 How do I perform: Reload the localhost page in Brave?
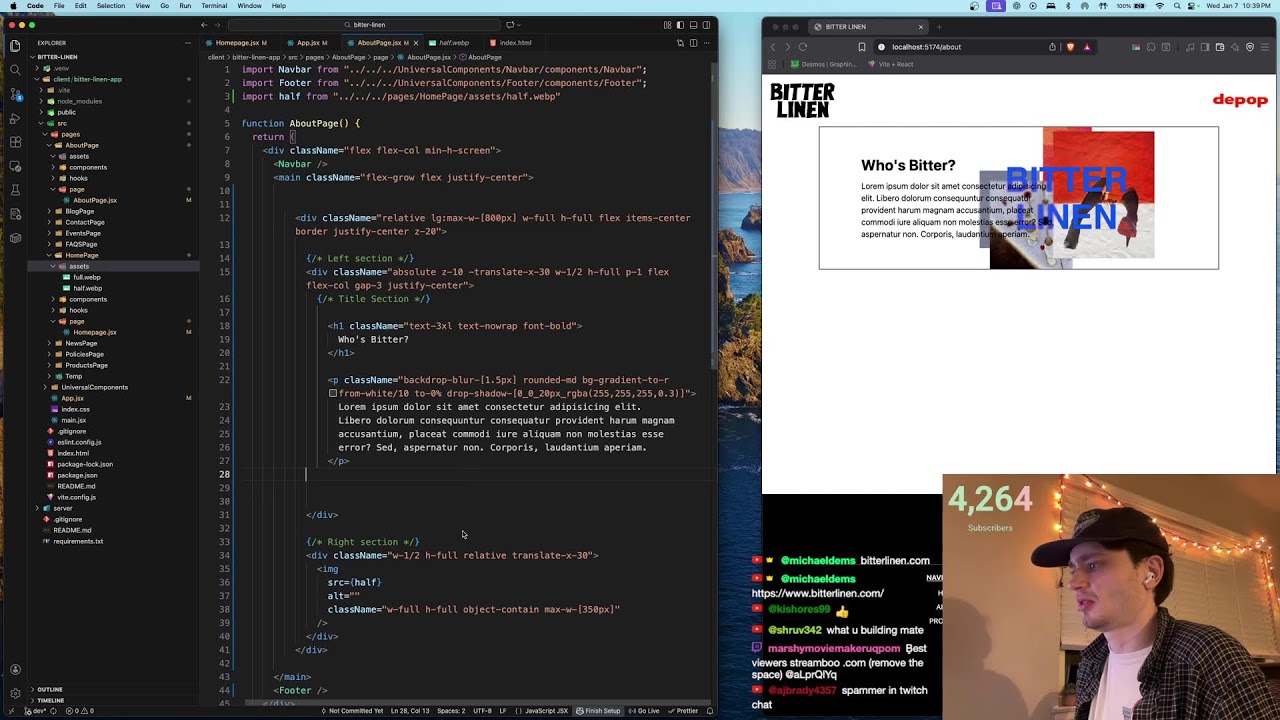click(x=802, y=47)
